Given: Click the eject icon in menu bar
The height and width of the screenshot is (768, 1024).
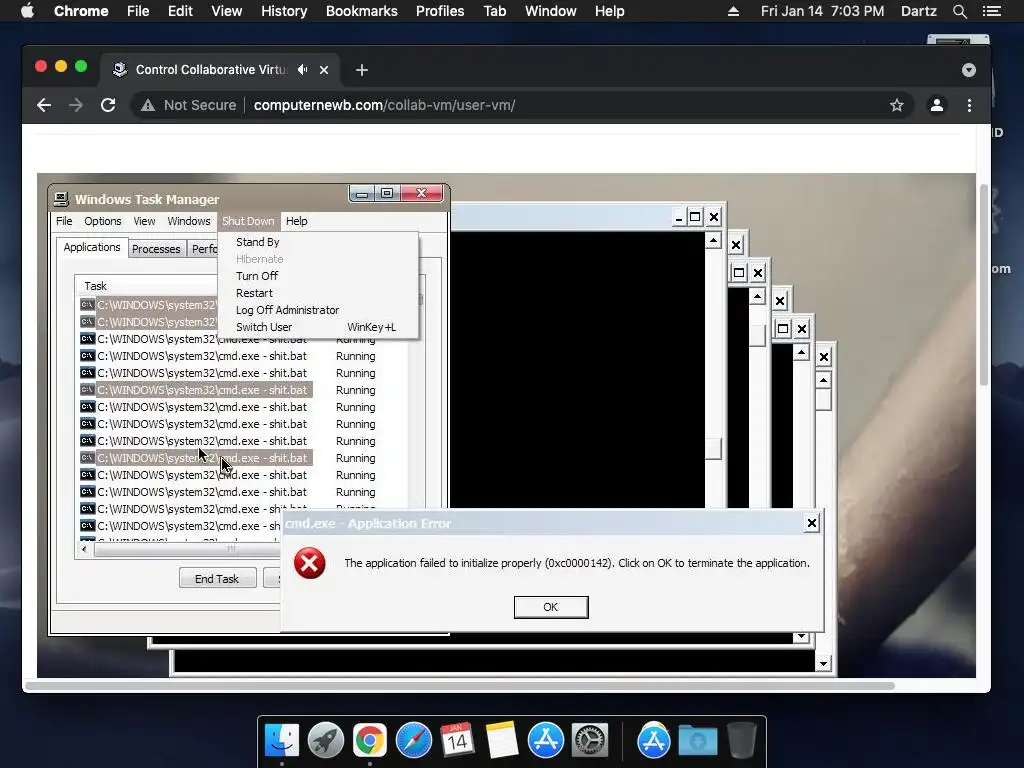Looking at the screenshot, I should tap(733, 11).
